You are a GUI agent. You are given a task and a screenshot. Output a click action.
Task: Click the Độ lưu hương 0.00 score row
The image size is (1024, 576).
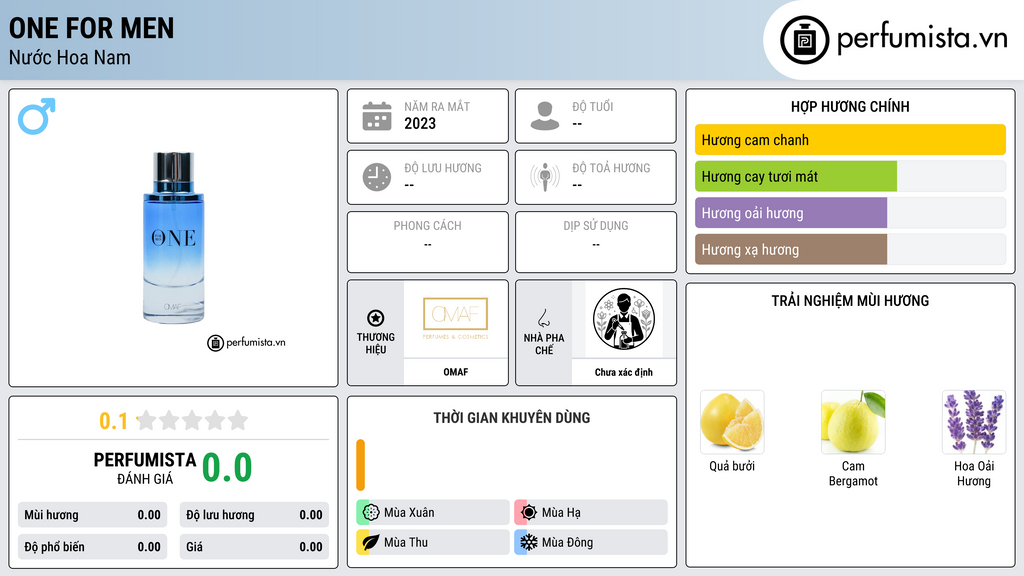[254, 515]
